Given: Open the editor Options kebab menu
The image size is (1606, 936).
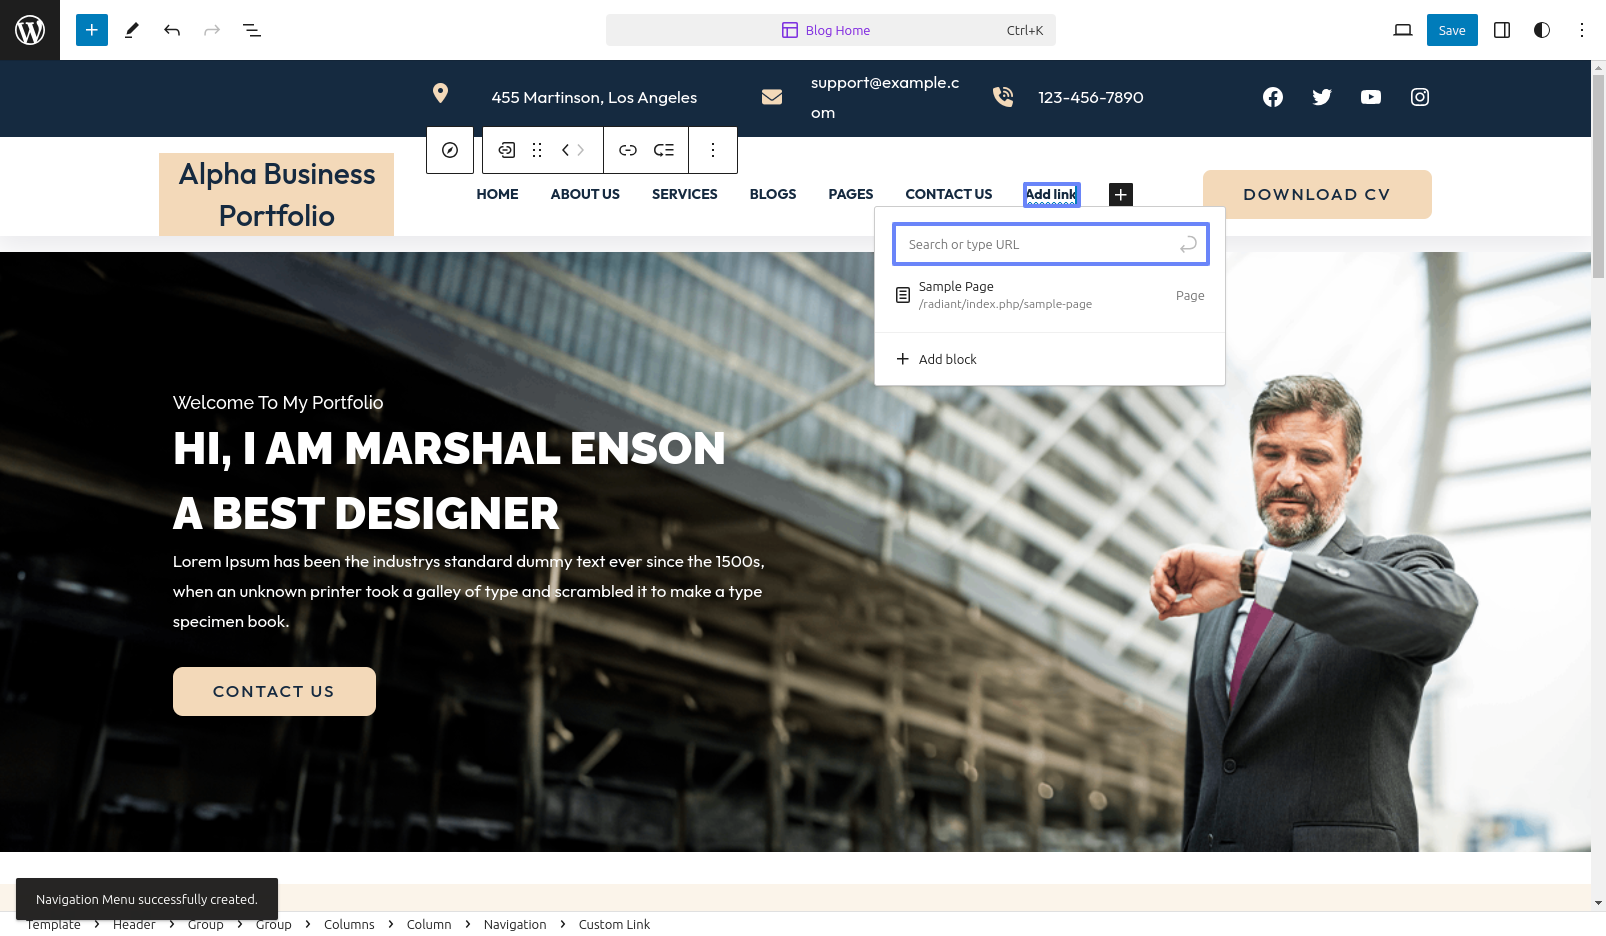Looking at the screenshot, I should (1582, 30).
